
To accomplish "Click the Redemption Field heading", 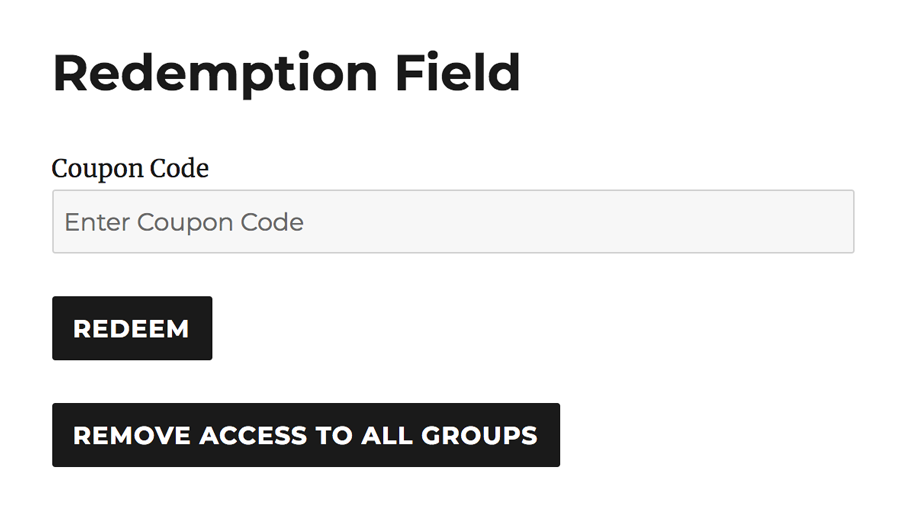I will [286, 73].
